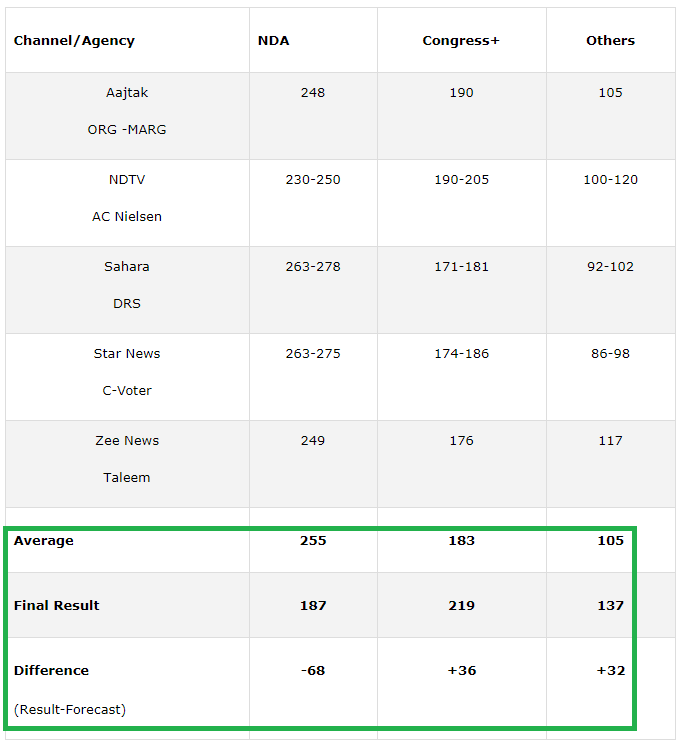
Task: Select Others difference value +32
Action: pos(610,671)
